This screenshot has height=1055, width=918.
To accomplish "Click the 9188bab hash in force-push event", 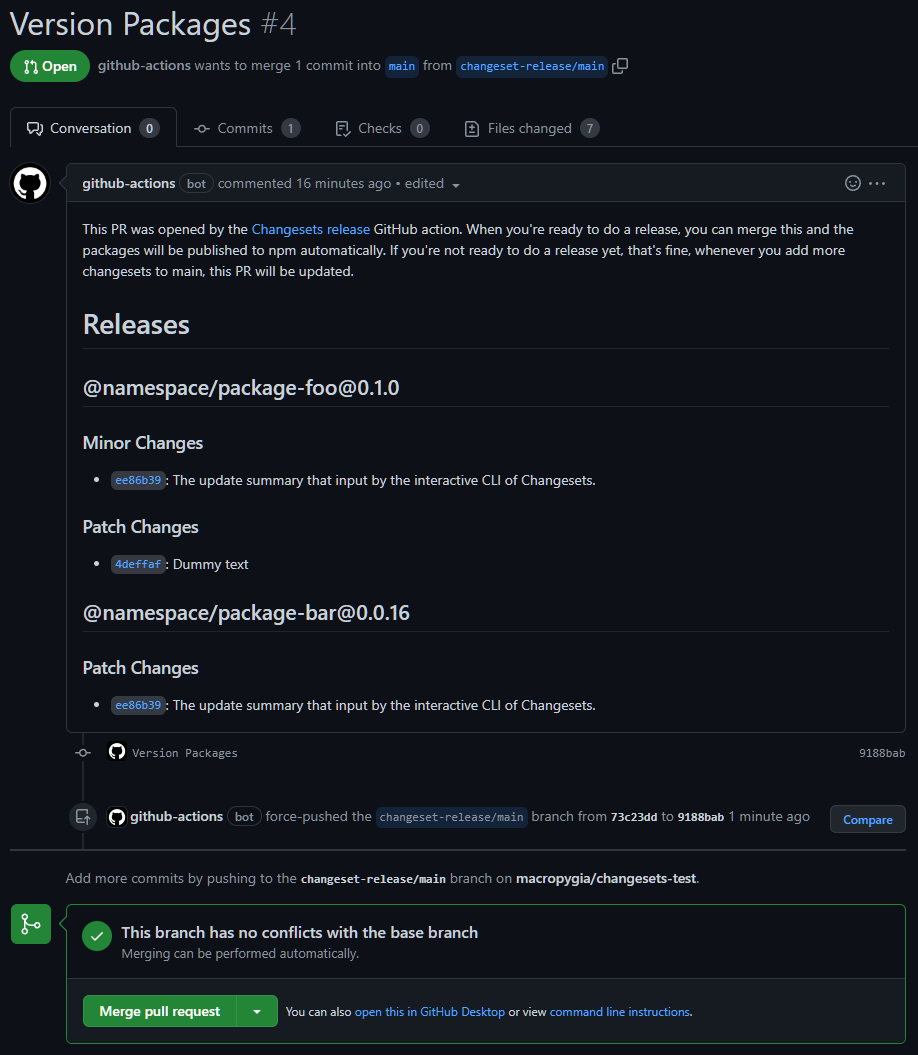I will point(701,817).
